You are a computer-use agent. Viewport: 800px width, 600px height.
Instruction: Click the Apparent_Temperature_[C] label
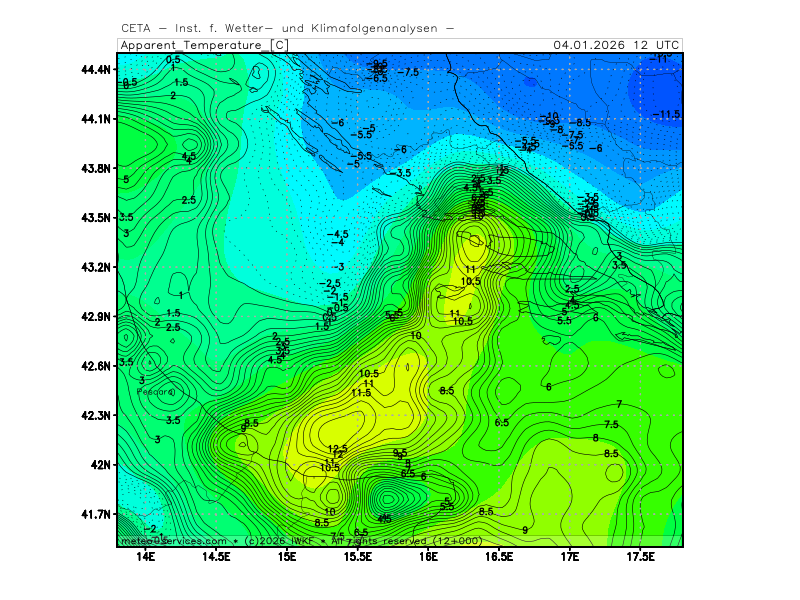(x=205, y=45)
